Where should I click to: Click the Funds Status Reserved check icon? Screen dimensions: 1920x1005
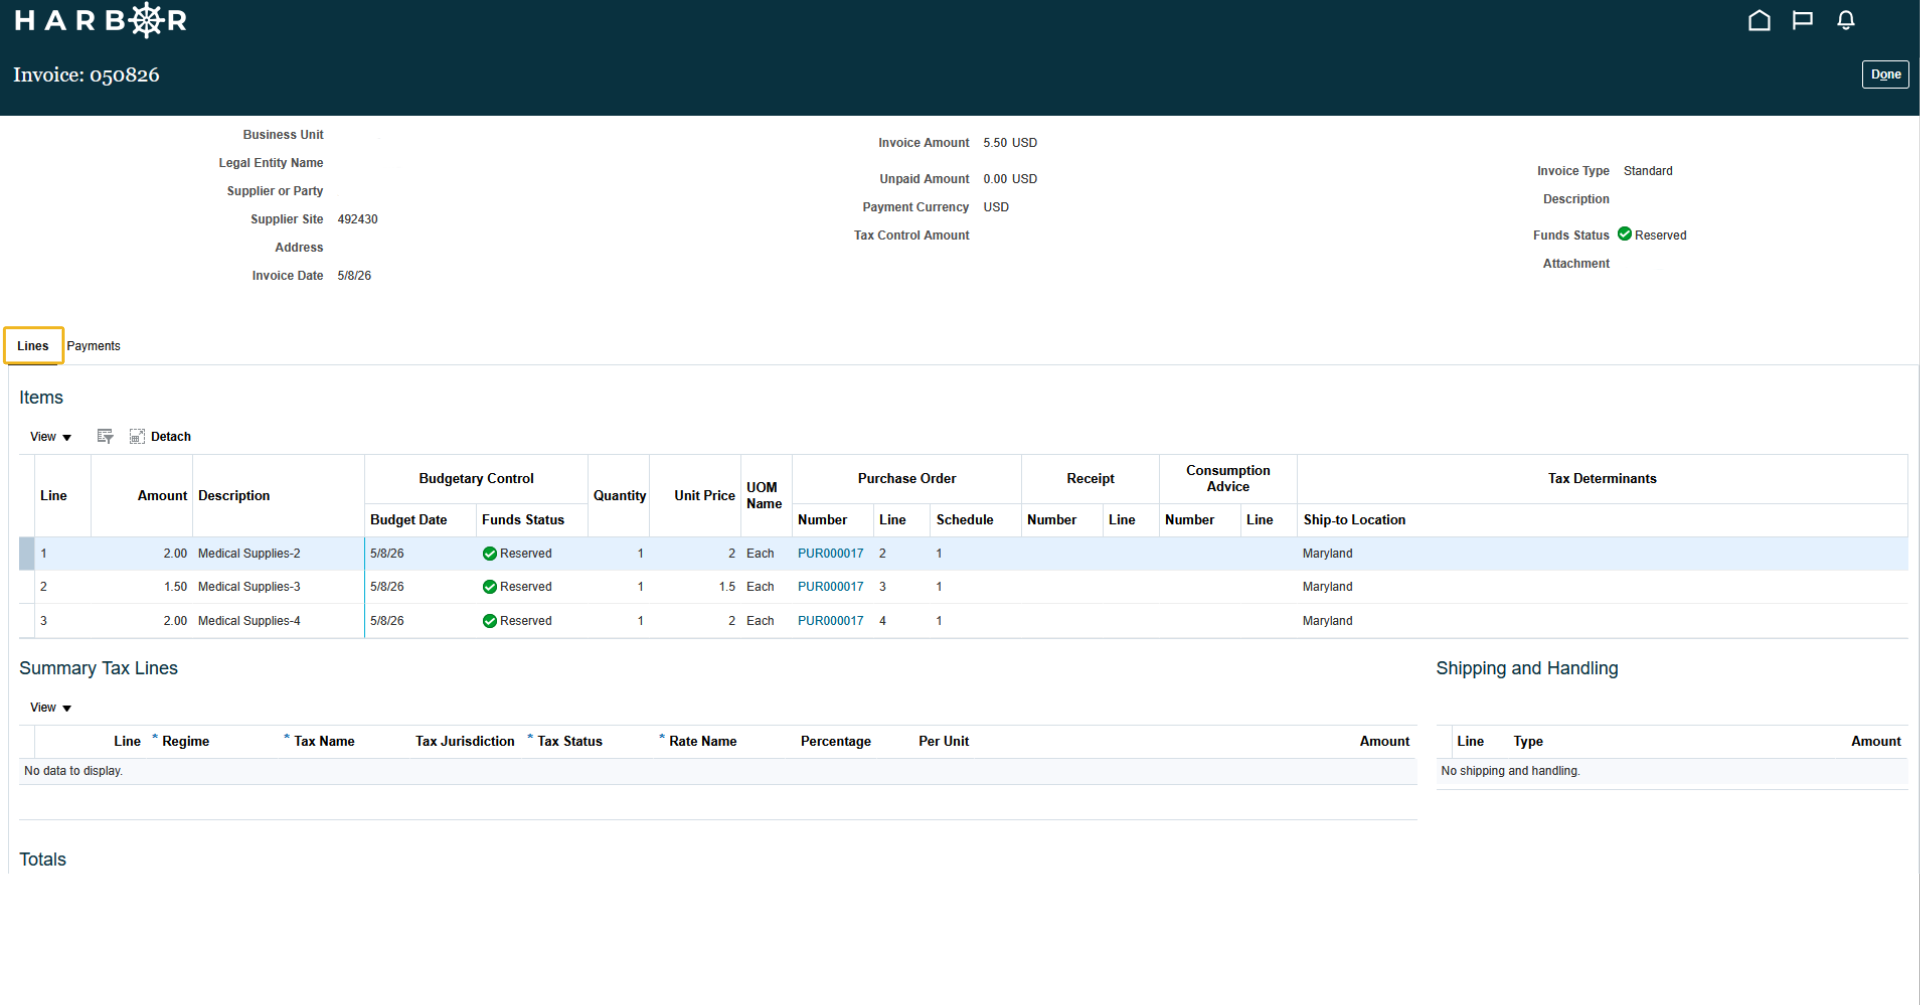[x=1625, y=234]
